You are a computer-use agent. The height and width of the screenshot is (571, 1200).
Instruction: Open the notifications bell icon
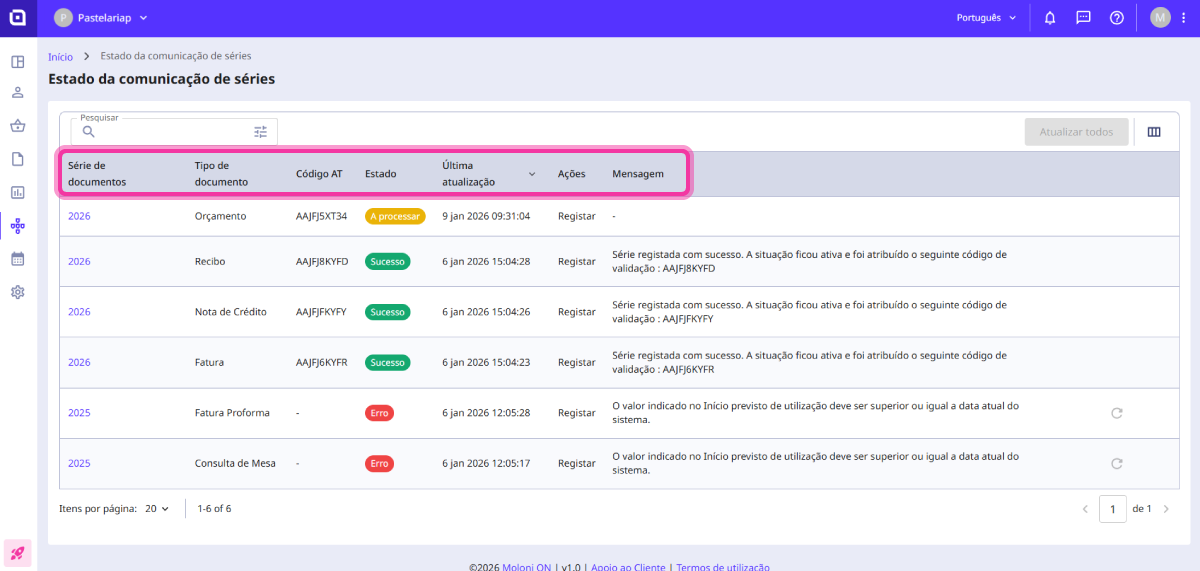(1050, 18)
